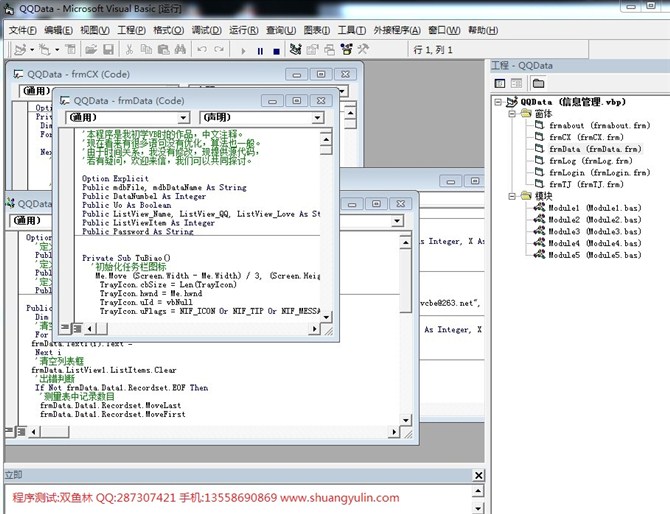This screenshot has height=514, width=670.
Task: Collapse the 窗体 forms folder
Action: [511, 114]
